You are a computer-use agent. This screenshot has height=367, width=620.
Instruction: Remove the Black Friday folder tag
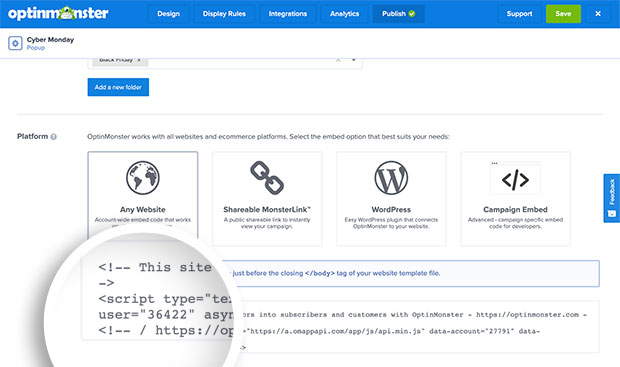(139, 60)
